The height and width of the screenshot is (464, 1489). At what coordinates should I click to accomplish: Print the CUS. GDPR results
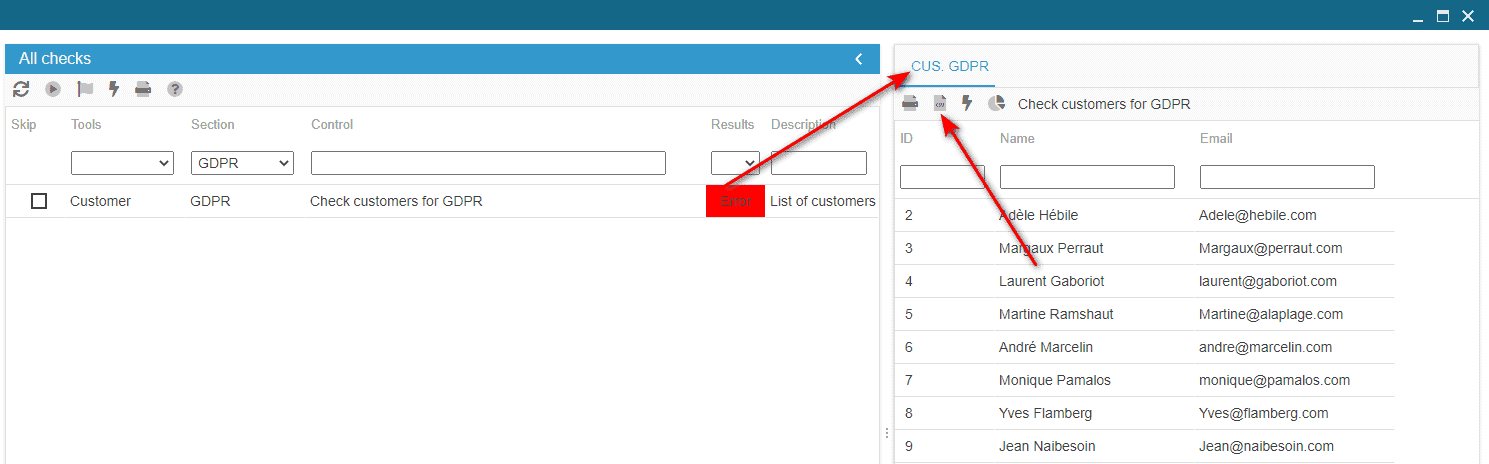coord(910,103)
